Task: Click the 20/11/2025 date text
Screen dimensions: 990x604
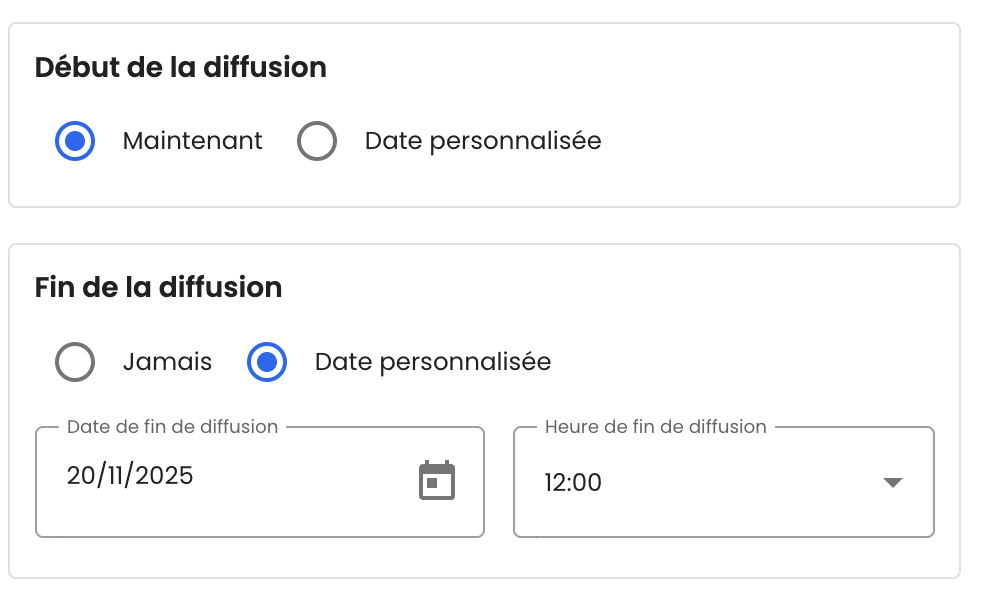Action: point(130,476)
